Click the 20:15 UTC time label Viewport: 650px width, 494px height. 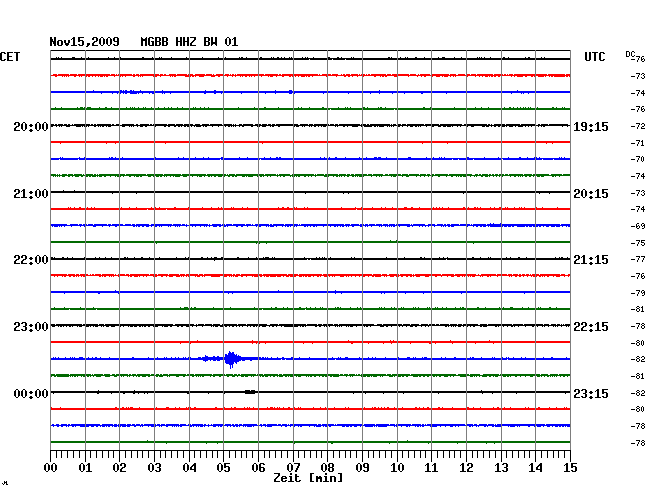coord(591,194)
